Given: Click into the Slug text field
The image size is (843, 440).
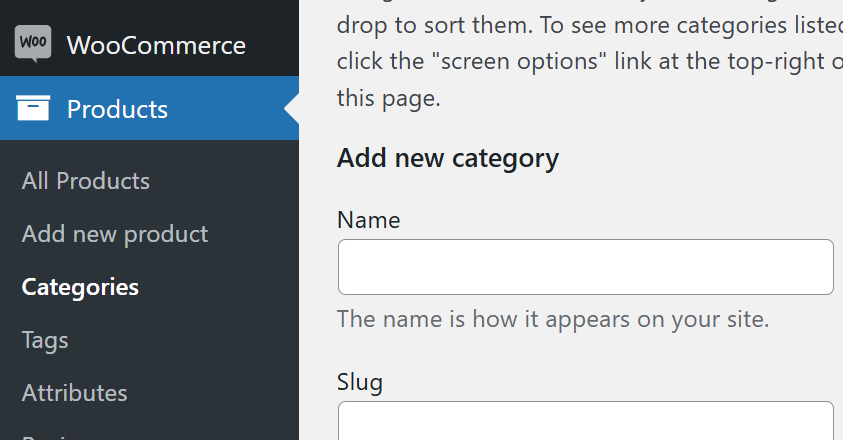Looking at the screenshot, I should coord(585,422).
